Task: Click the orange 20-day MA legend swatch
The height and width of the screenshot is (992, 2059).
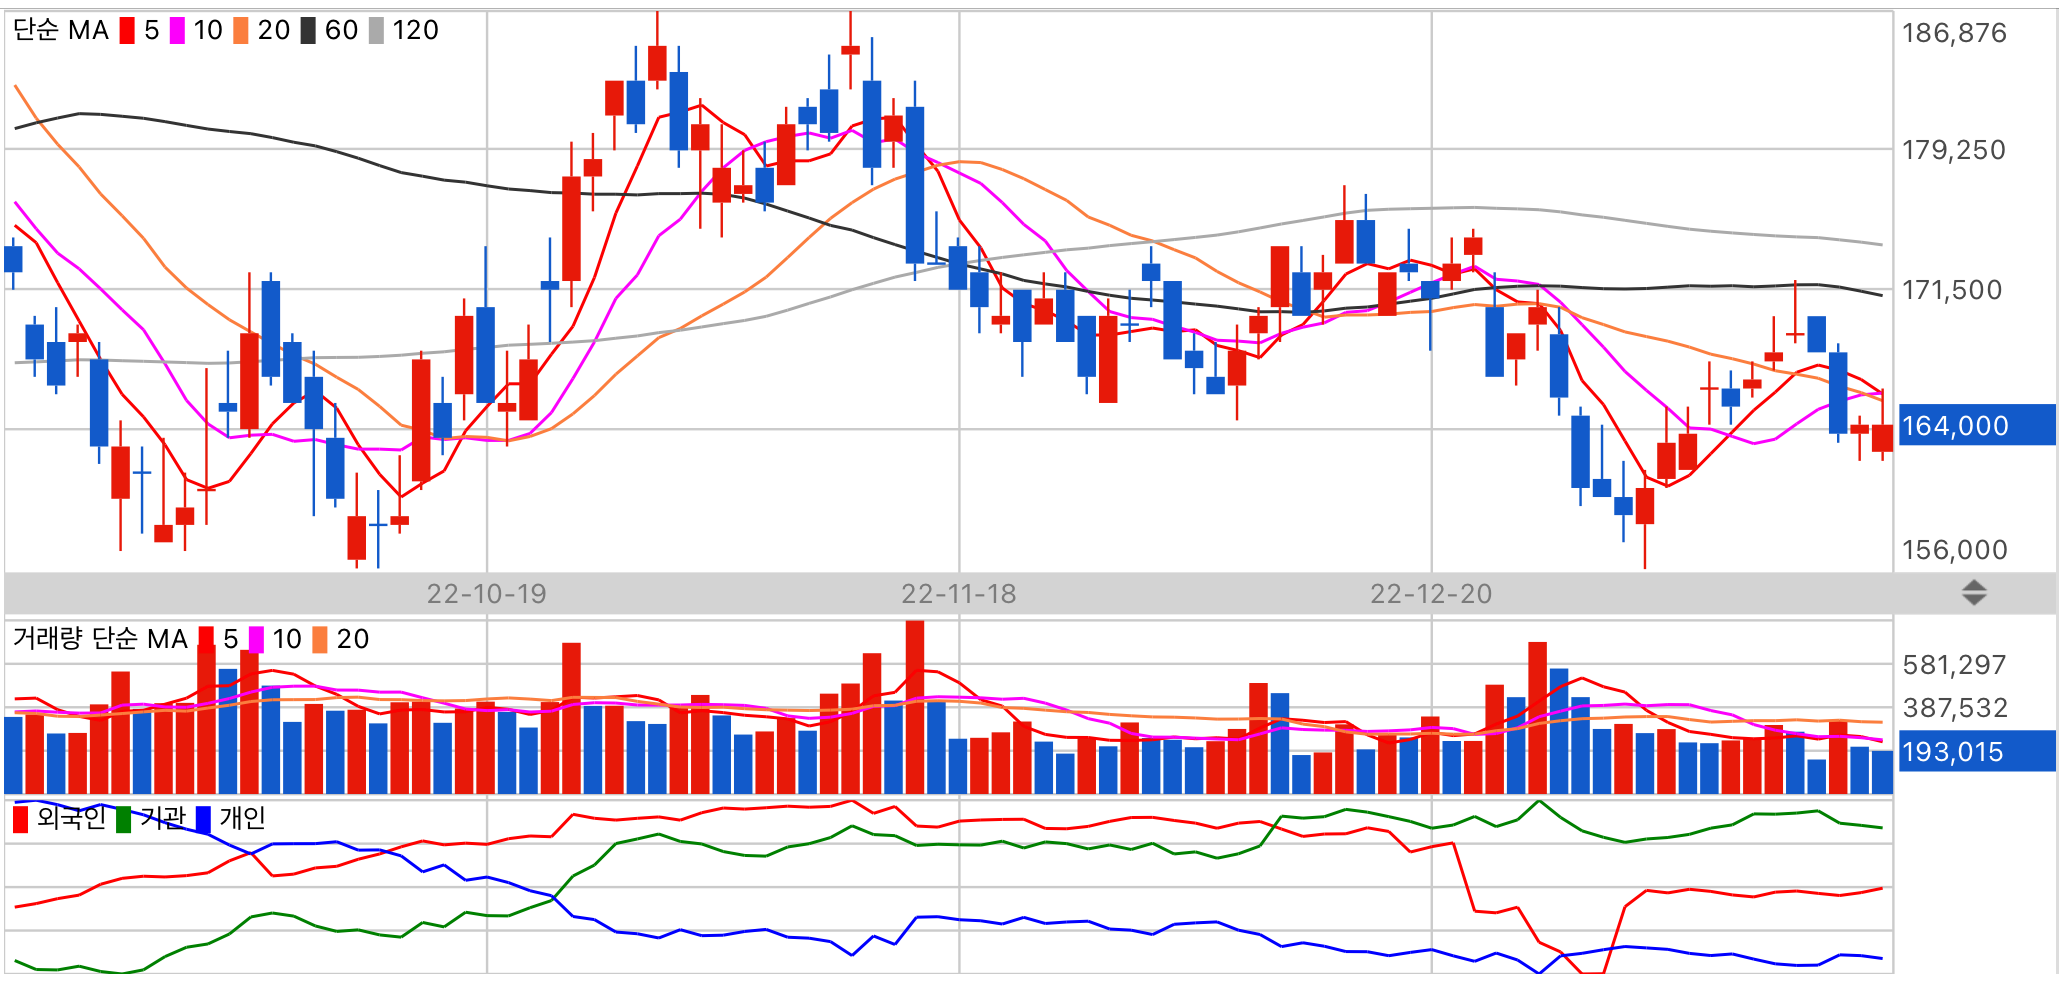Action: [241, 31]
